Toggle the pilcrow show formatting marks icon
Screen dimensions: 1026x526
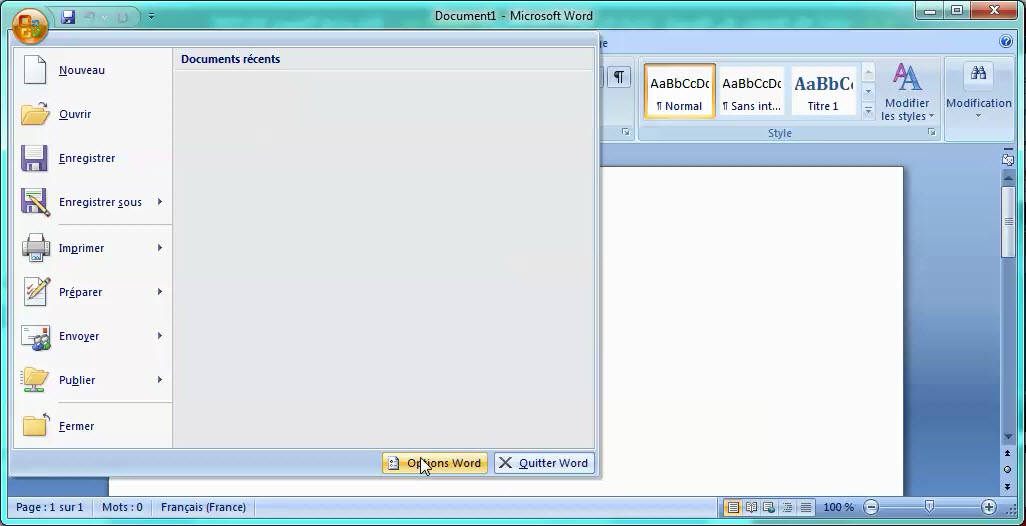(x=618, y=77)
